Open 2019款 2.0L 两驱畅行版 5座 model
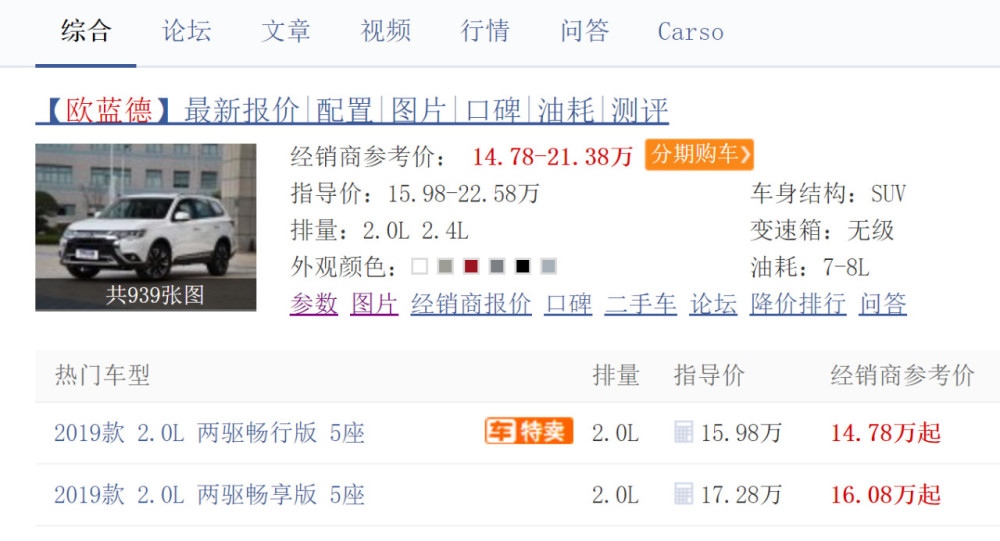 [209, 433]
